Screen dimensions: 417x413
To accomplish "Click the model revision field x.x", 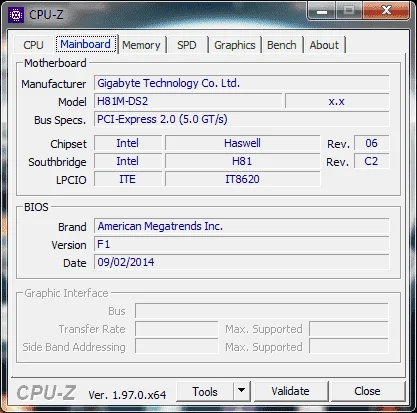I will point(337,101).
